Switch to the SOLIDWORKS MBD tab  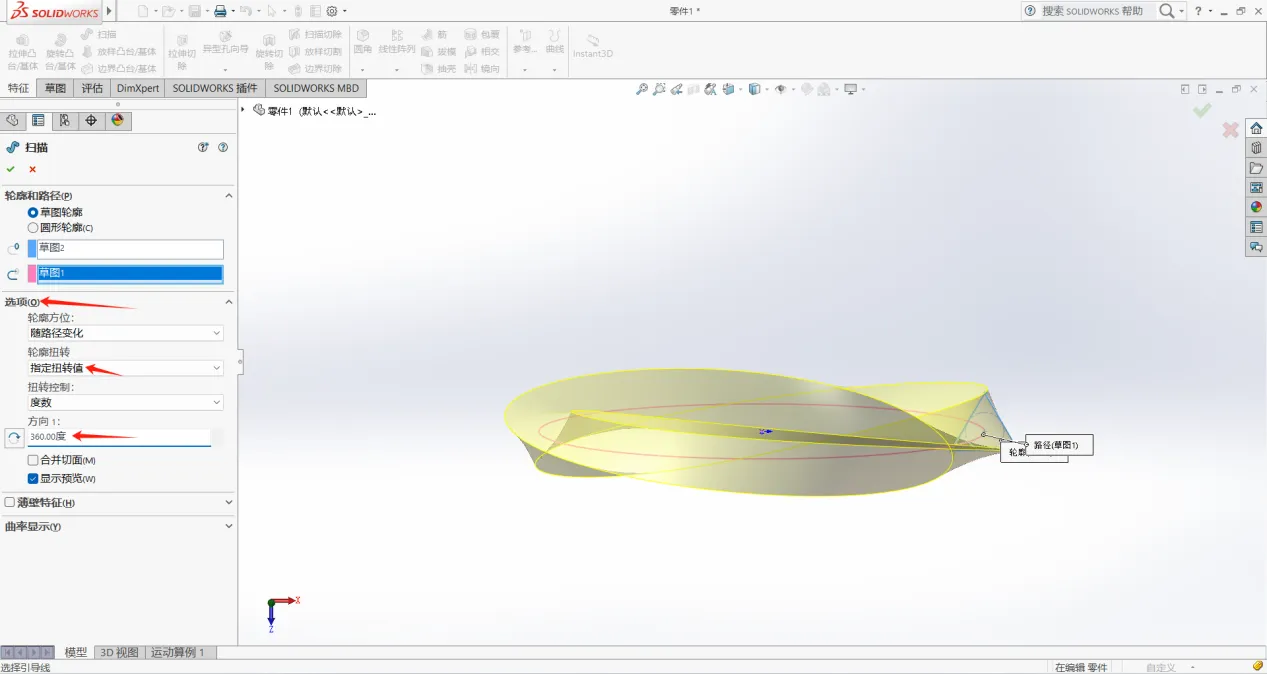pyautogui.click(x=316, y=88)
